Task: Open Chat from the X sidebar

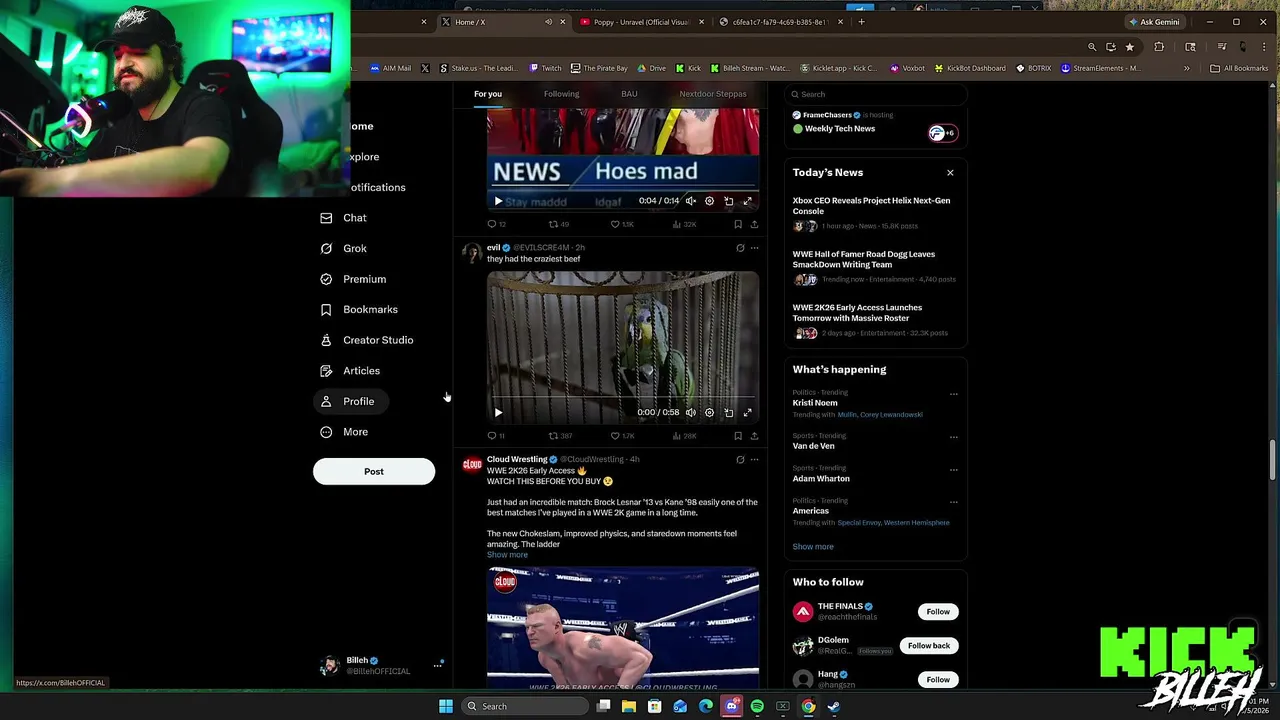Action: click(x=343, y=218)
